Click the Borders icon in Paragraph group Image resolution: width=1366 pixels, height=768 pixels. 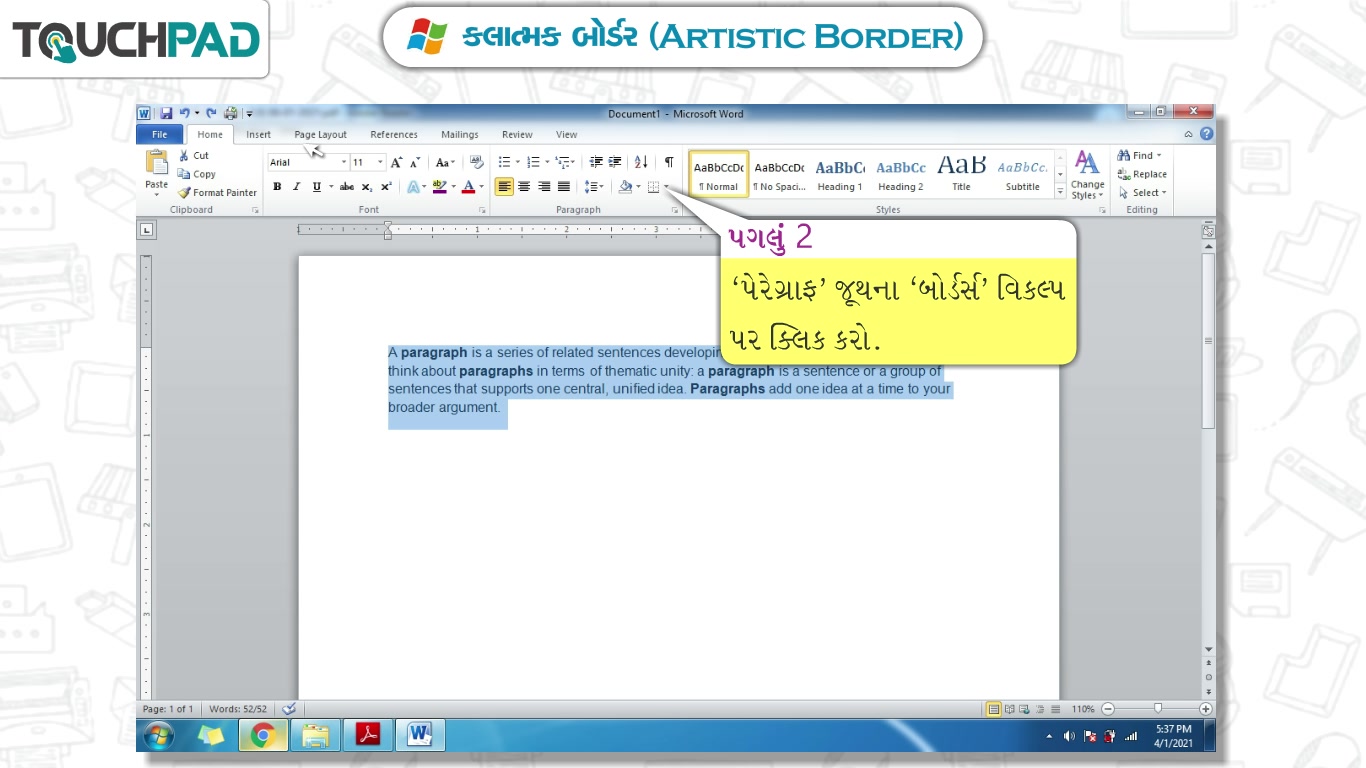pyautogui.click(x=654, y=187)
